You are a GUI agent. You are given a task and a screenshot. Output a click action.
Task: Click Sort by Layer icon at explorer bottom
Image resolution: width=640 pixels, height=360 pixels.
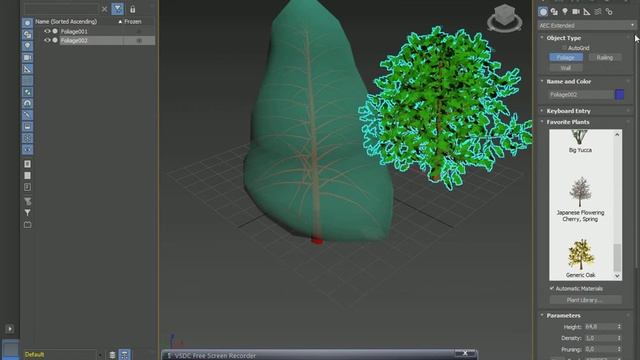point(112,355)
